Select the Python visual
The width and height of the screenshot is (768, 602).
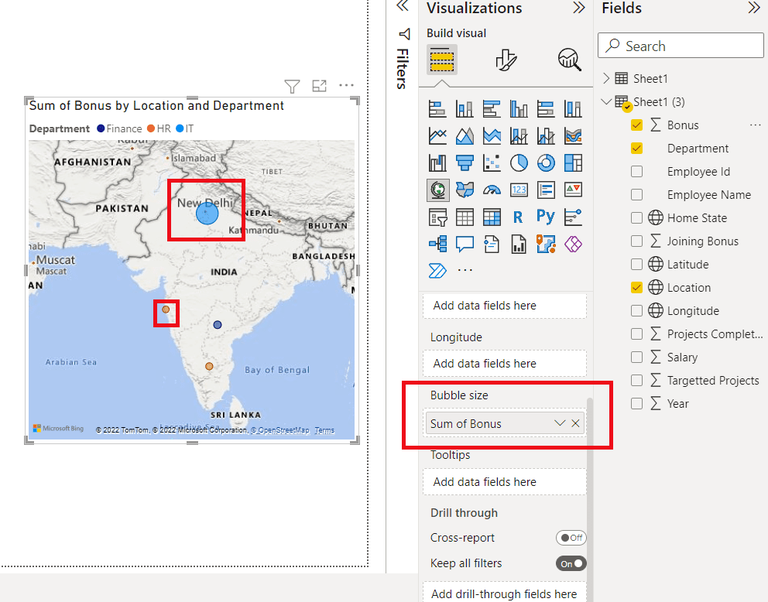point(546,216)
